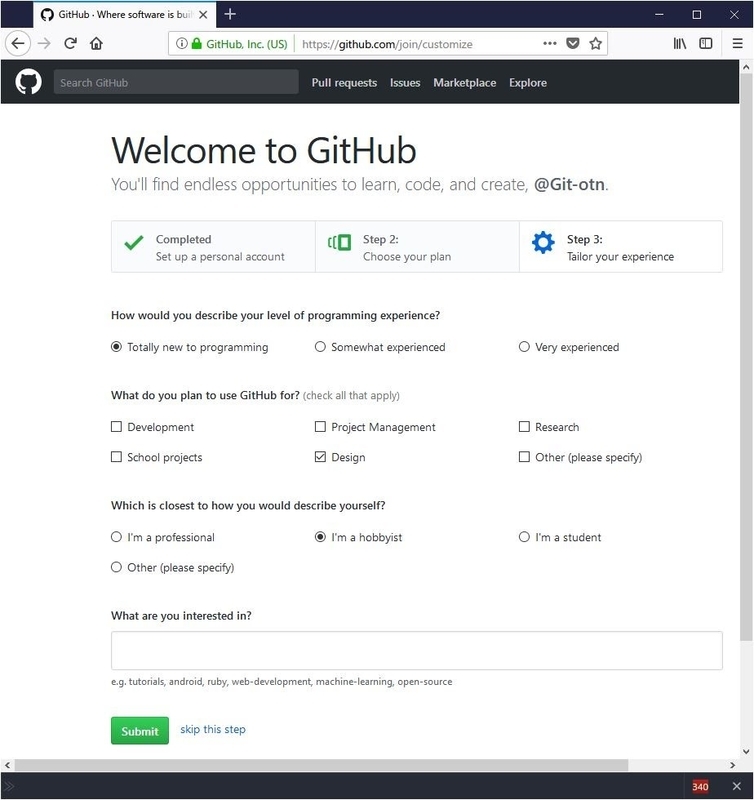Choose the I'm a student option
Screen dimensions: 754x800
pyautogui.click(x=524, y=537)
